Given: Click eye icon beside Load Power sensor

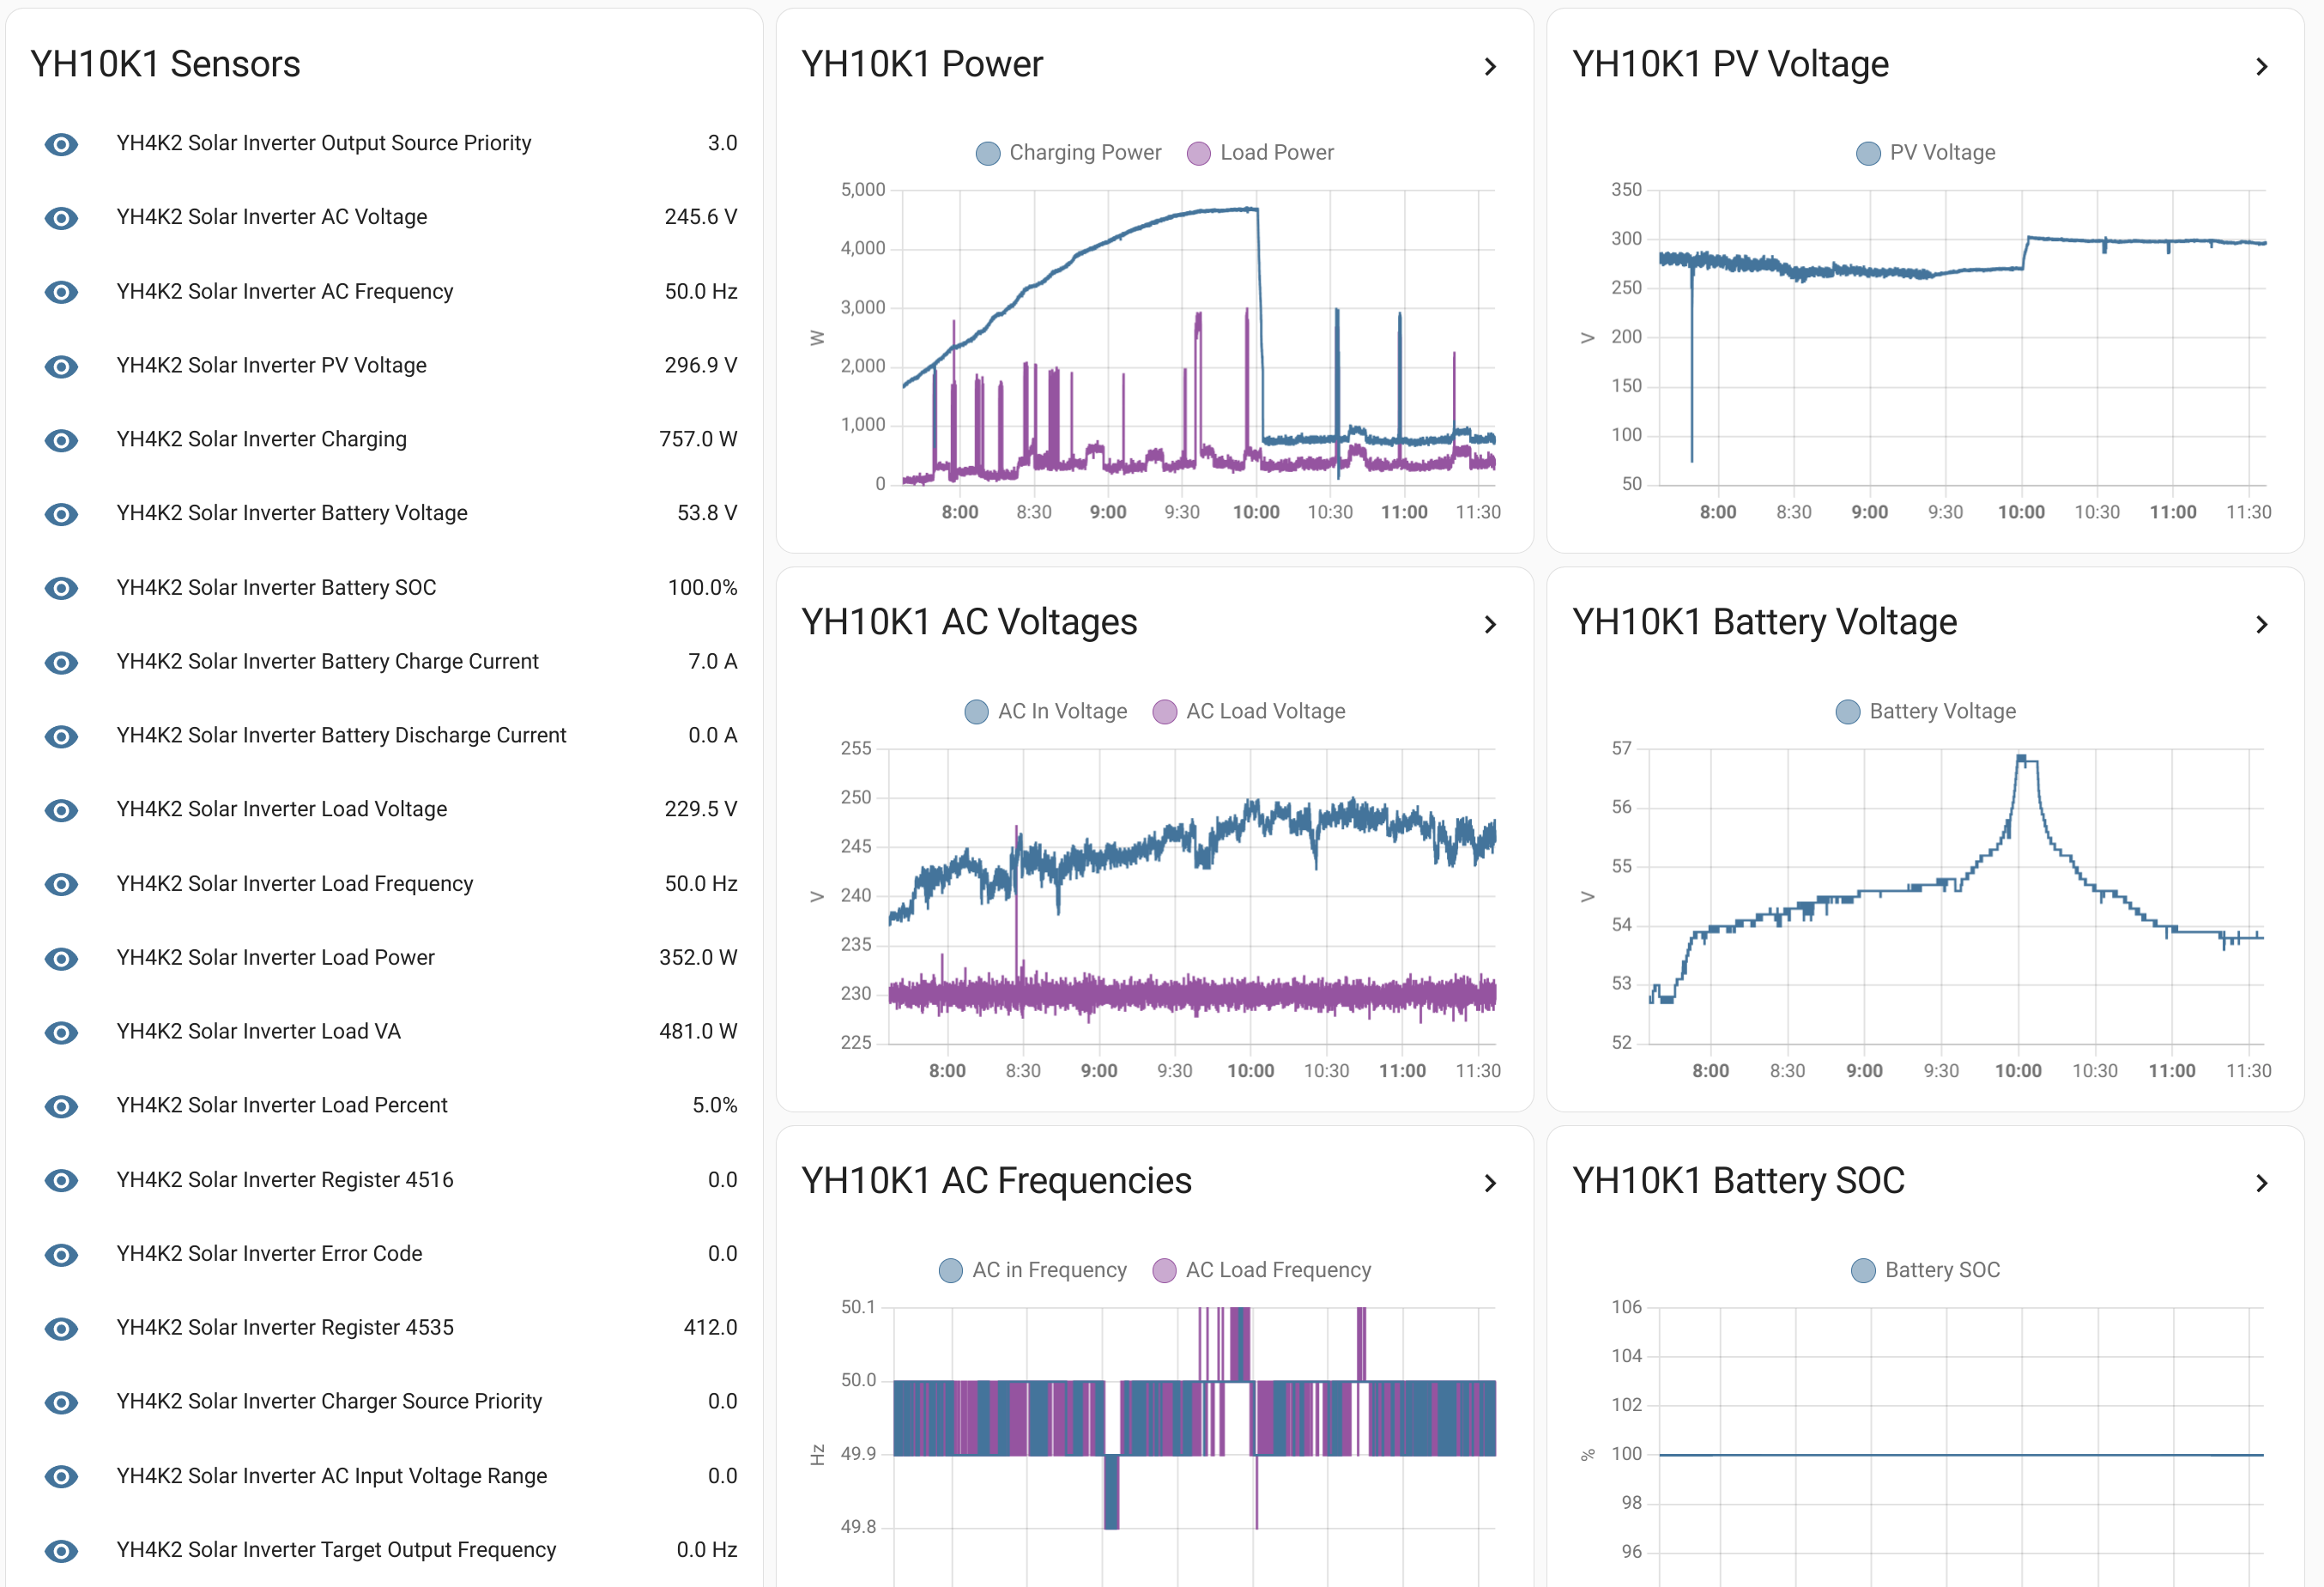Looking at the screenshot, I should tap(61, 958).
